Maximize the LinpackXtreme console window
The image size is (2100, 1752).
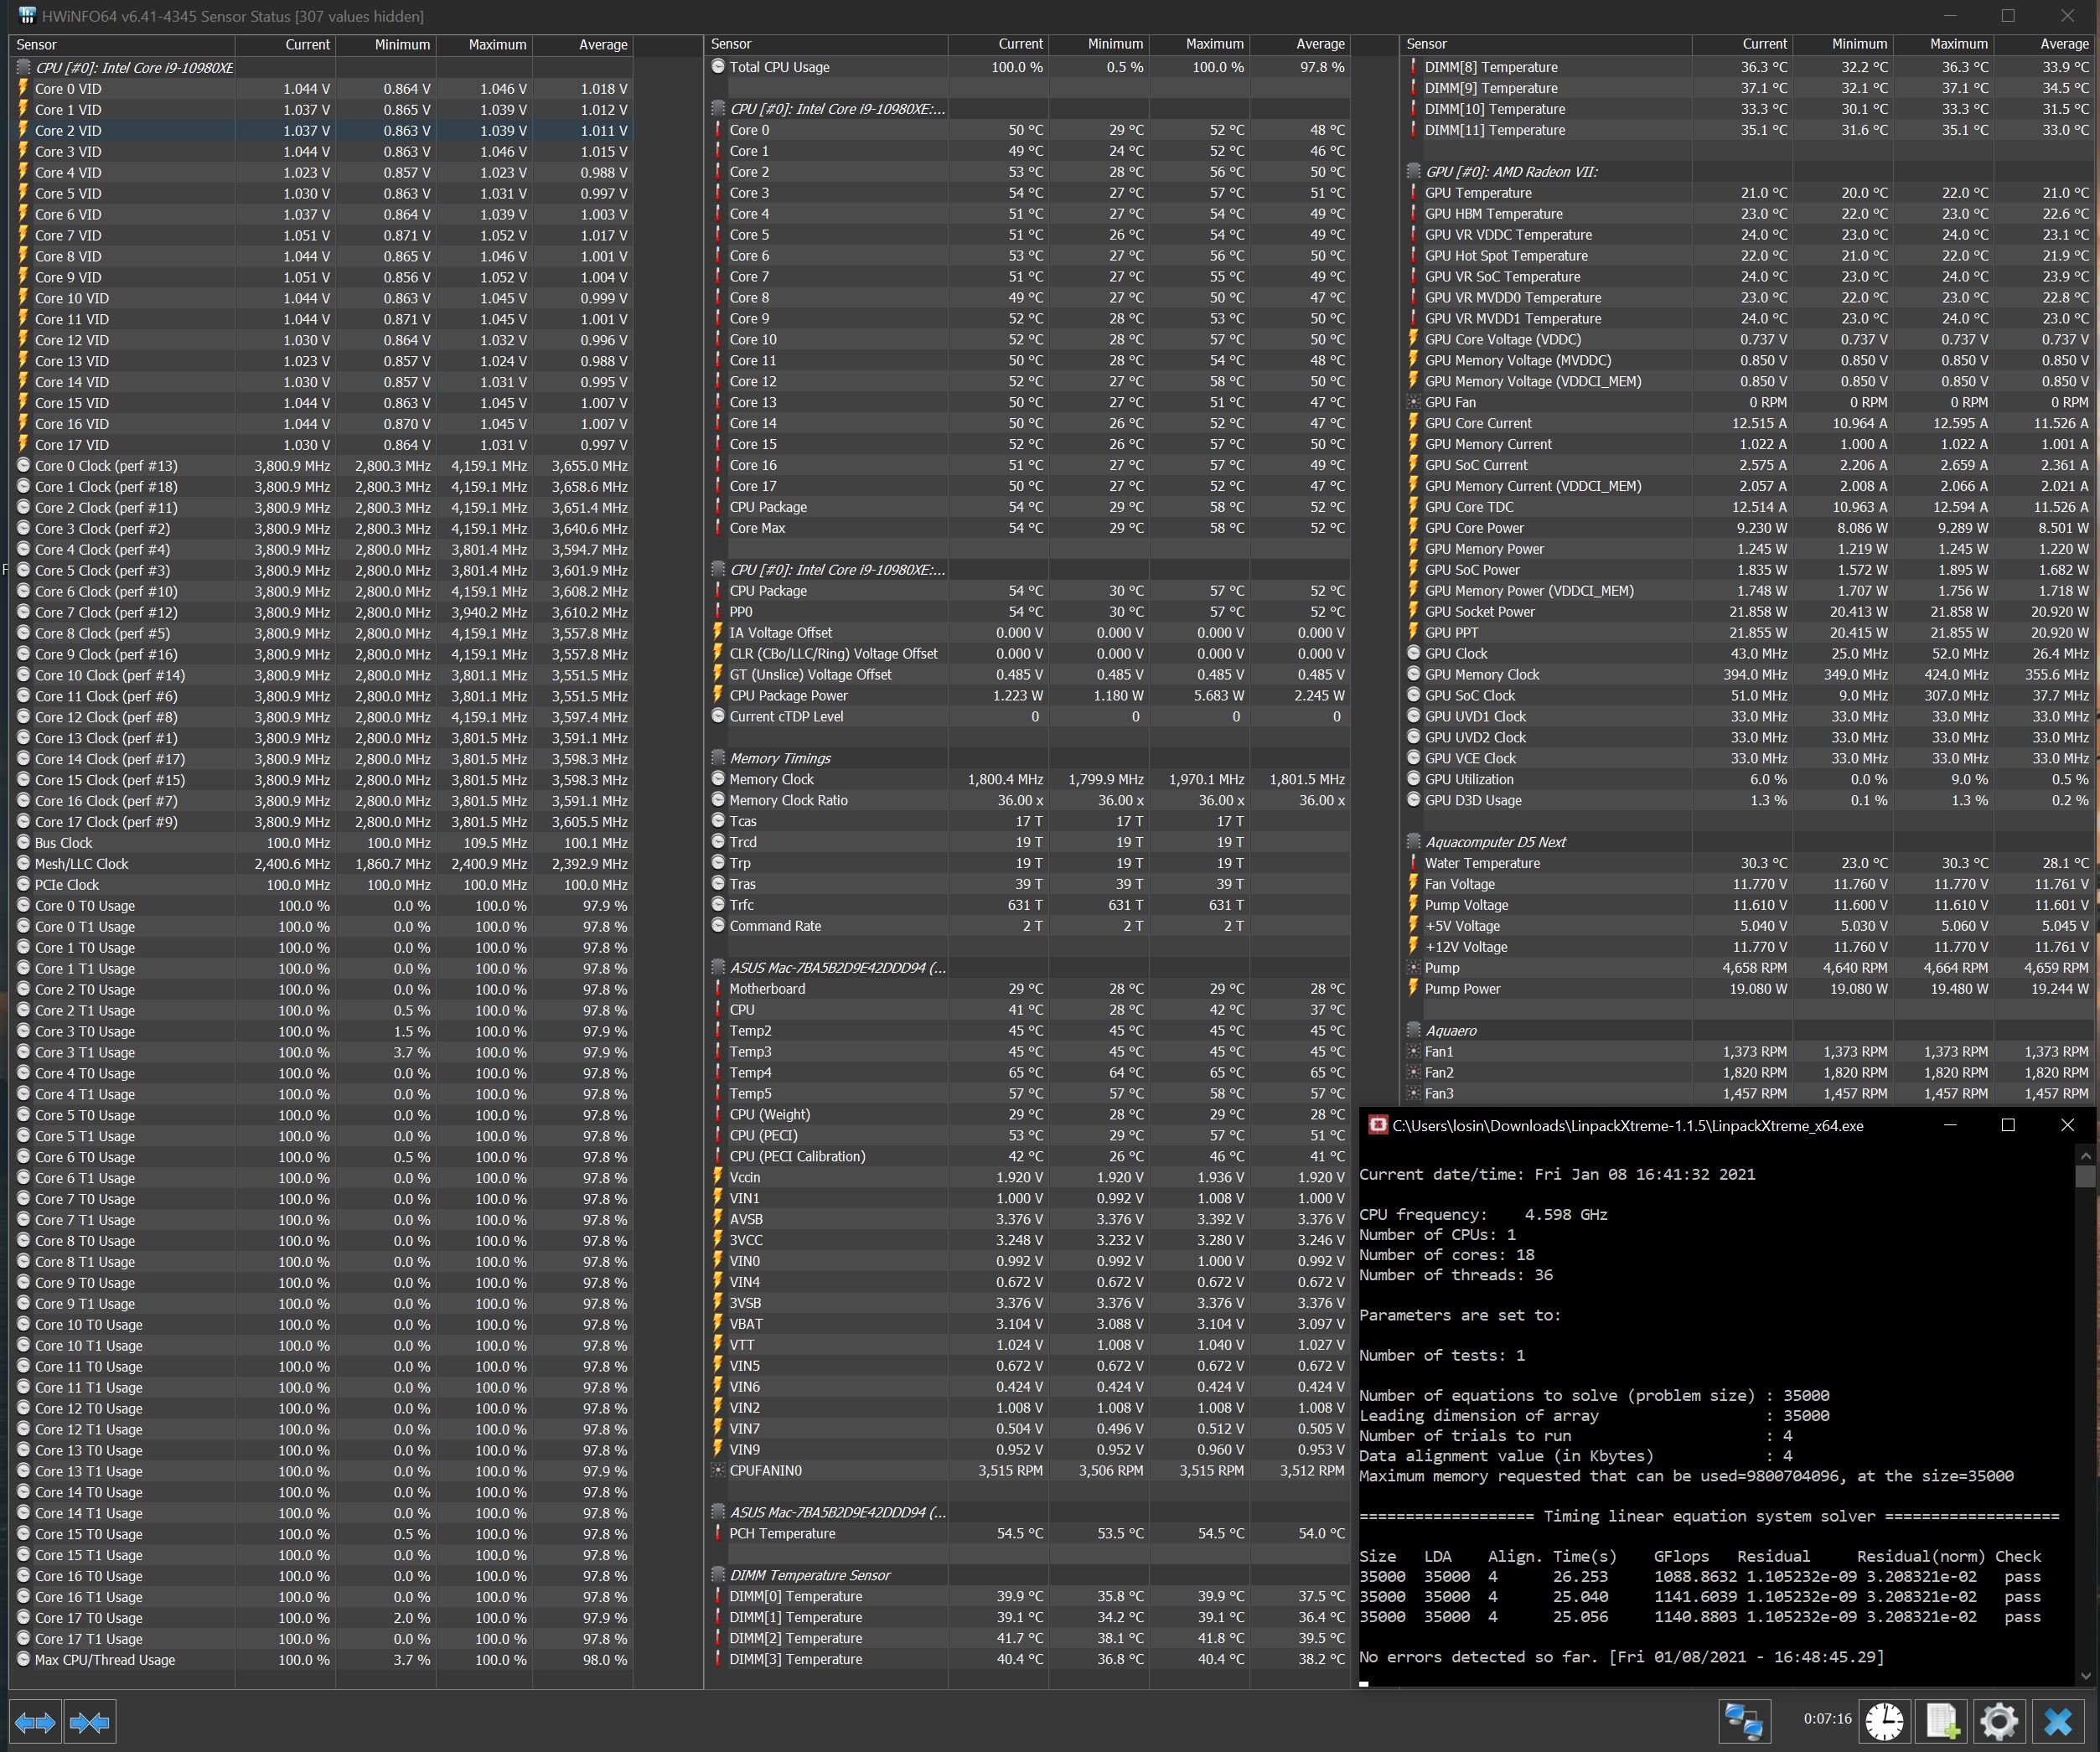(x=2007, y=1126)
